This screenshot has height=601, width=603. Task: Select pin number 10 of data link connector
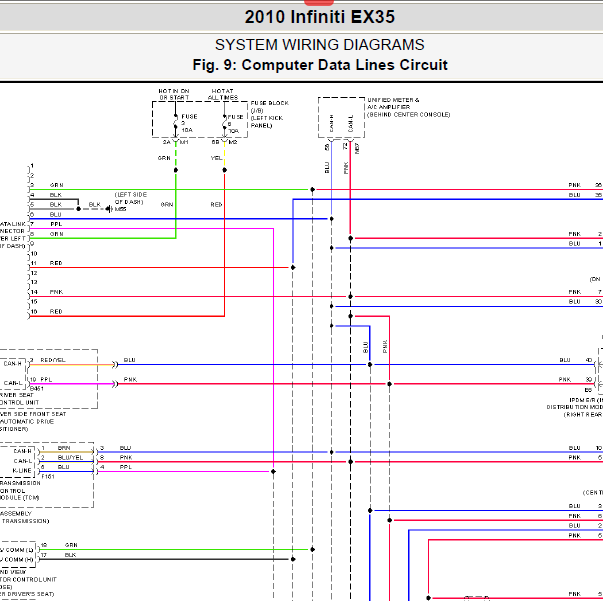pyautogui.click(x=34, y=253)
